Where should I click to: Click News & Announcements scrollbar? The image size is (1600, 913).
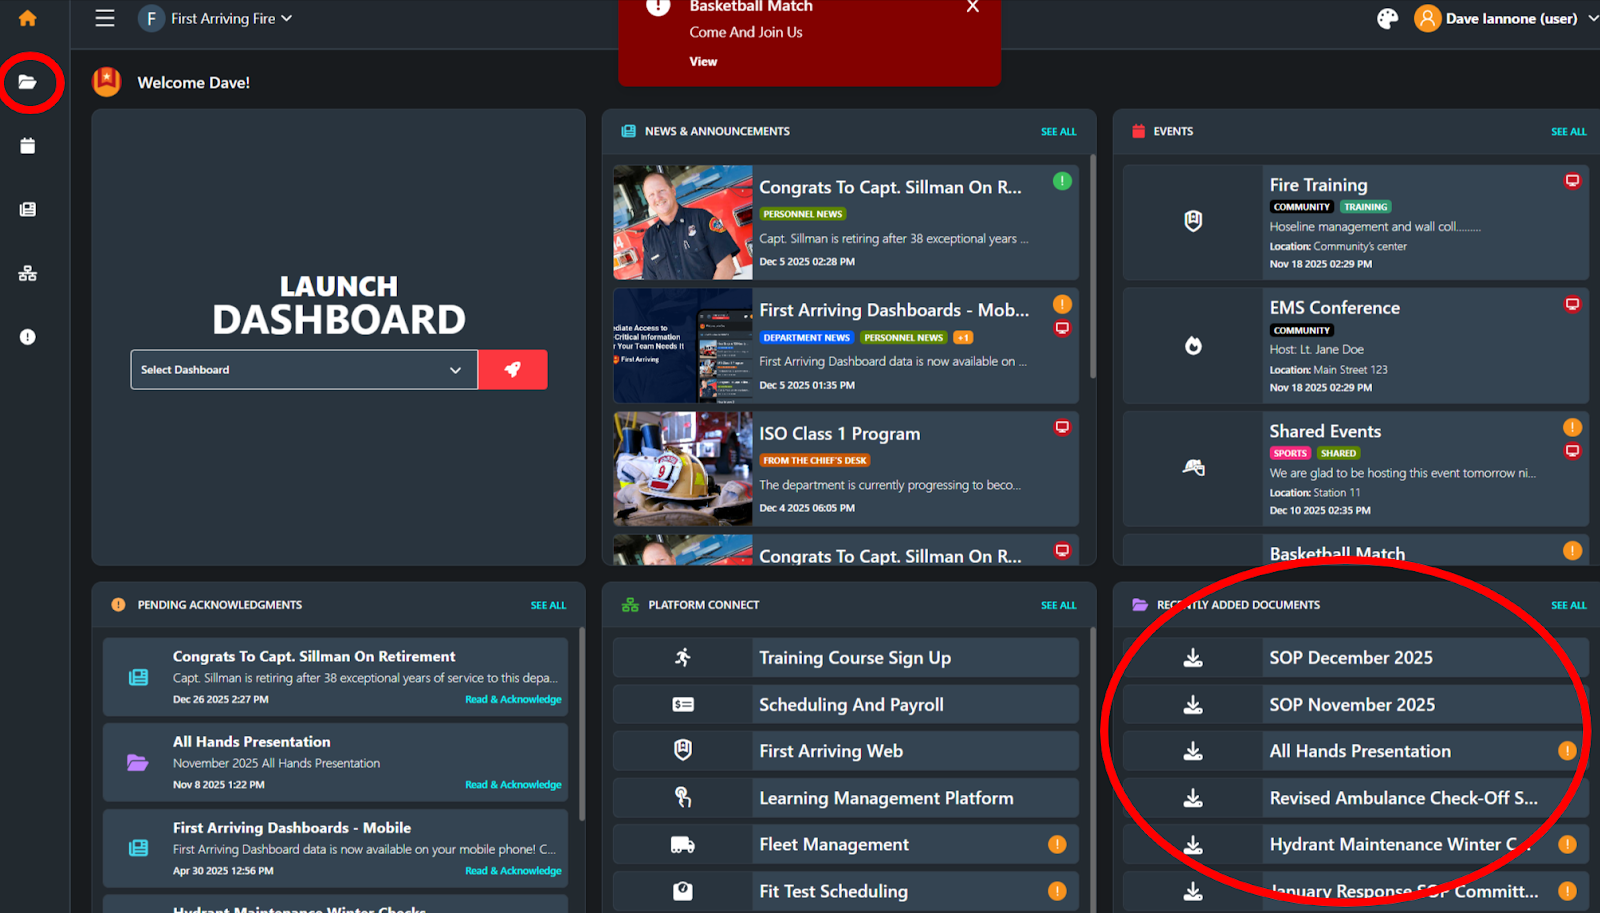(1092, 266)
